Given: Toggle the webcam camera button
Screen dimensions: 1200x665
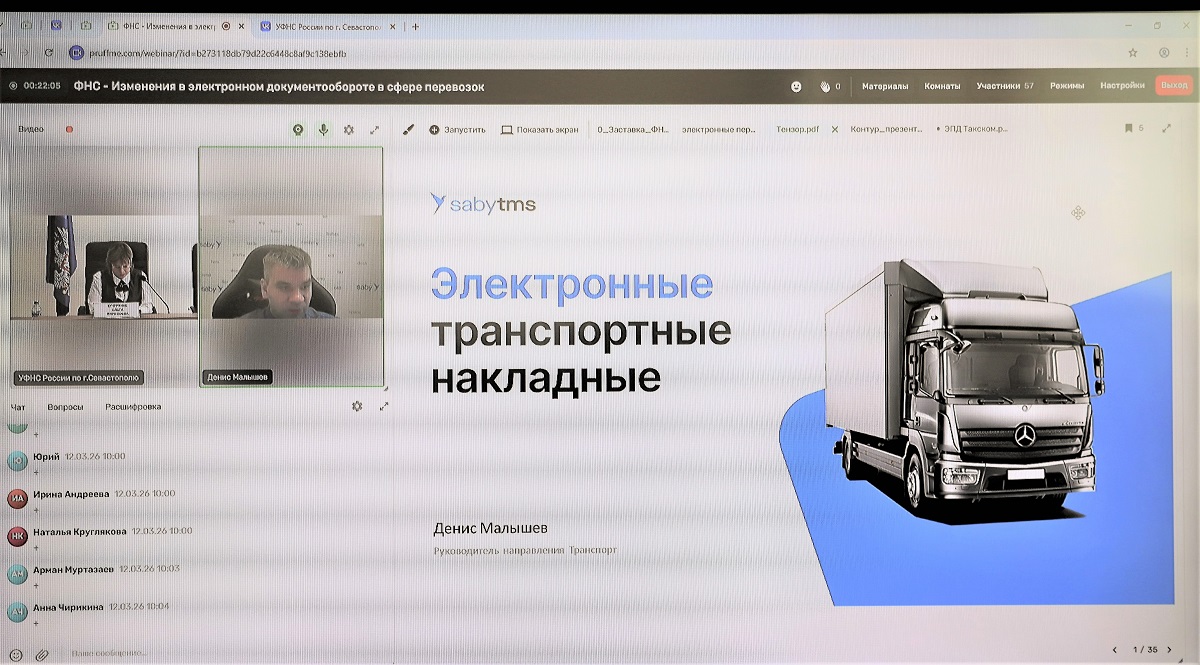Looking at the screenshot, I should tap(297, 130).
